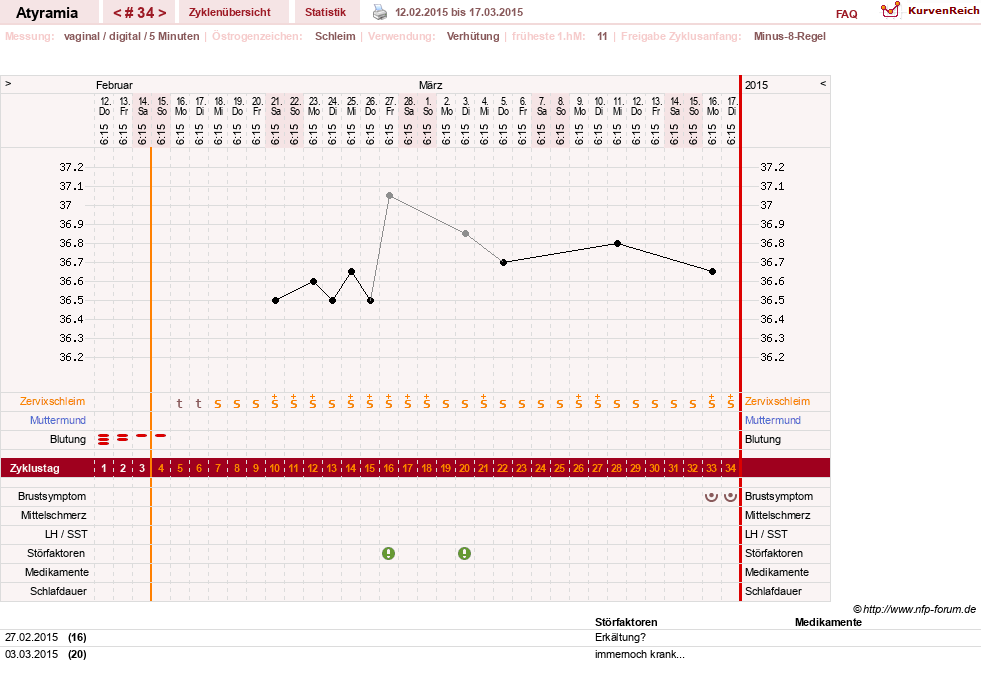Click breast symptom icon on cycle day 33
This screenshot has height=681, width=981.
(711, 496)
